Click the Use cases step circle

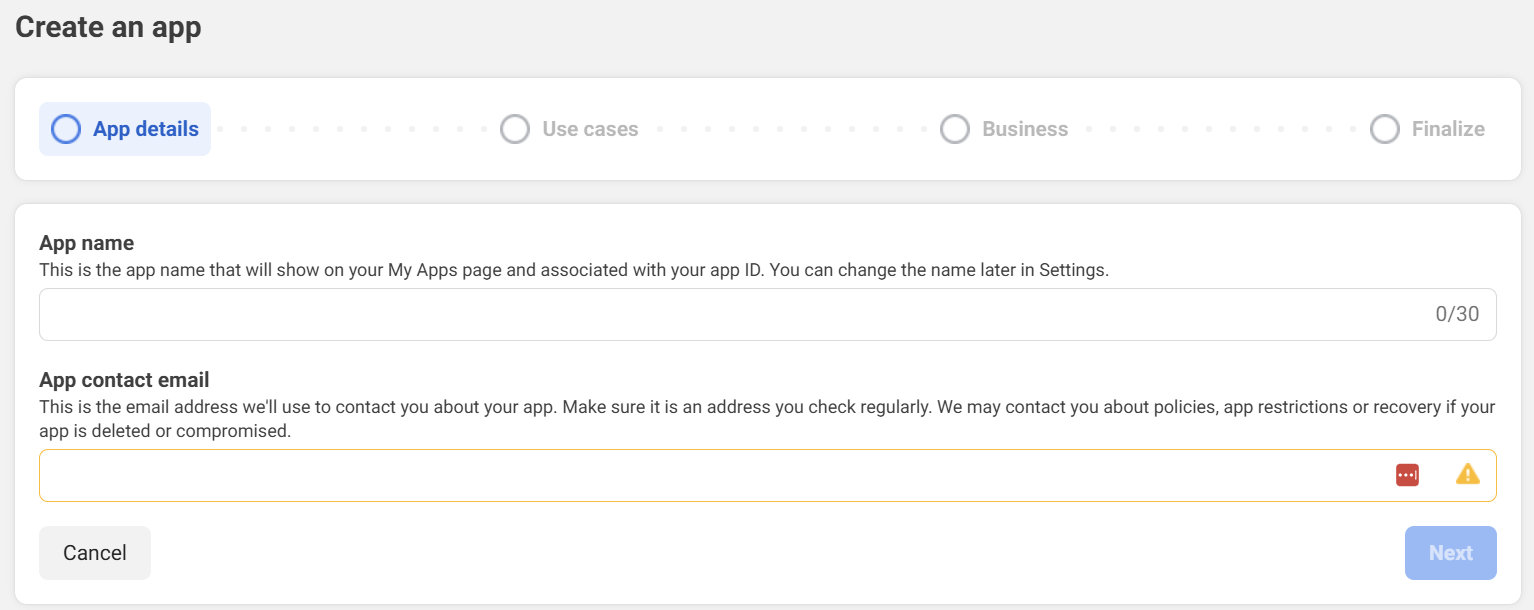point(515,129)
